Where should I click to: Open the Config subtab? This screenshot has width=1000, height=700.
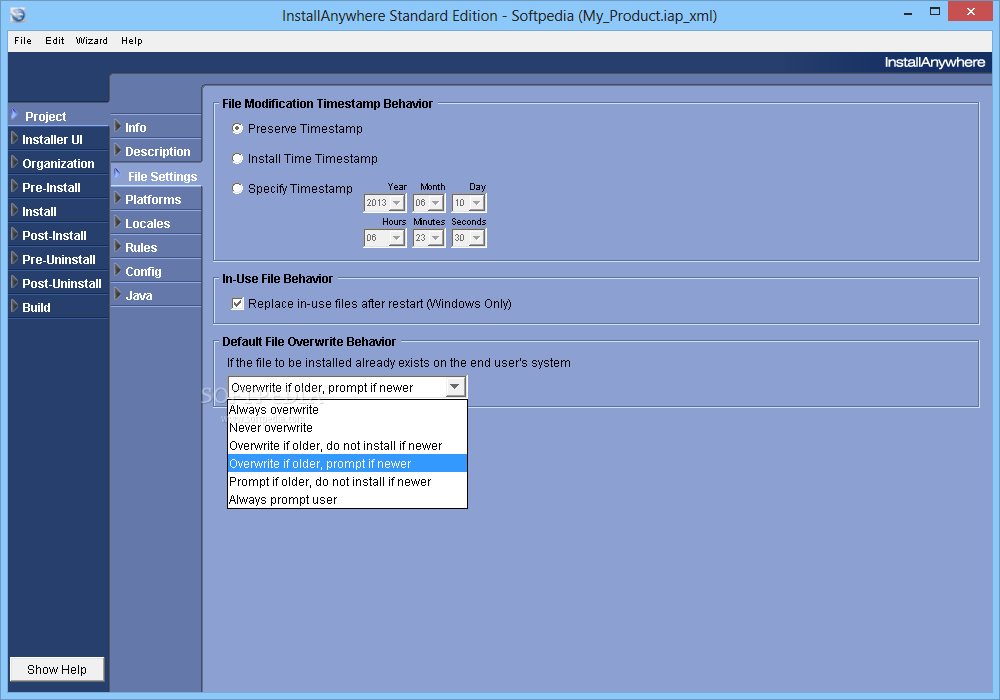point(156,272)
